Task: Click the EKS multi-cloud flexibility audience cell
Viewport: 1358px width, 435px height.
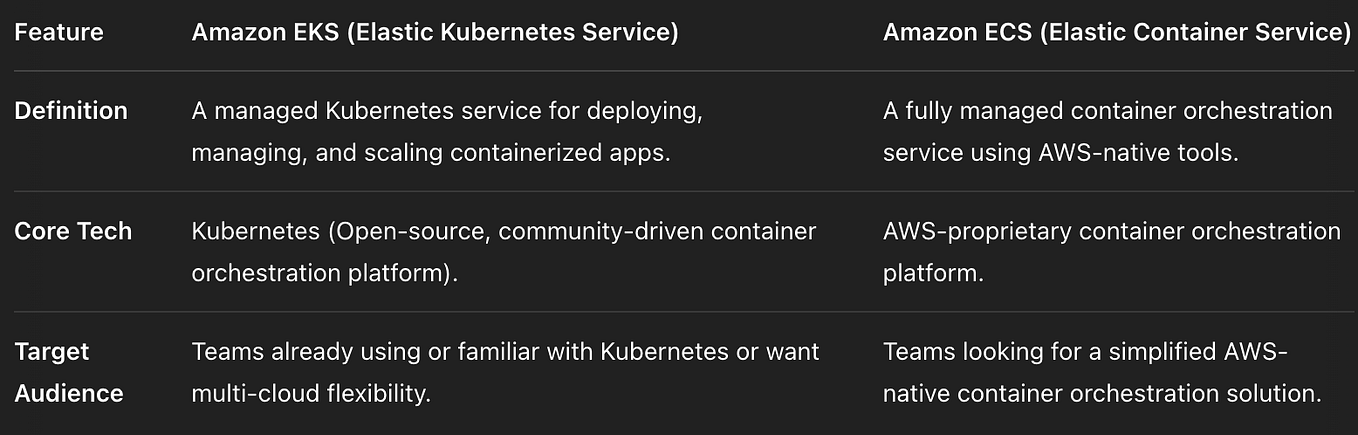Action: click(505, 372)
